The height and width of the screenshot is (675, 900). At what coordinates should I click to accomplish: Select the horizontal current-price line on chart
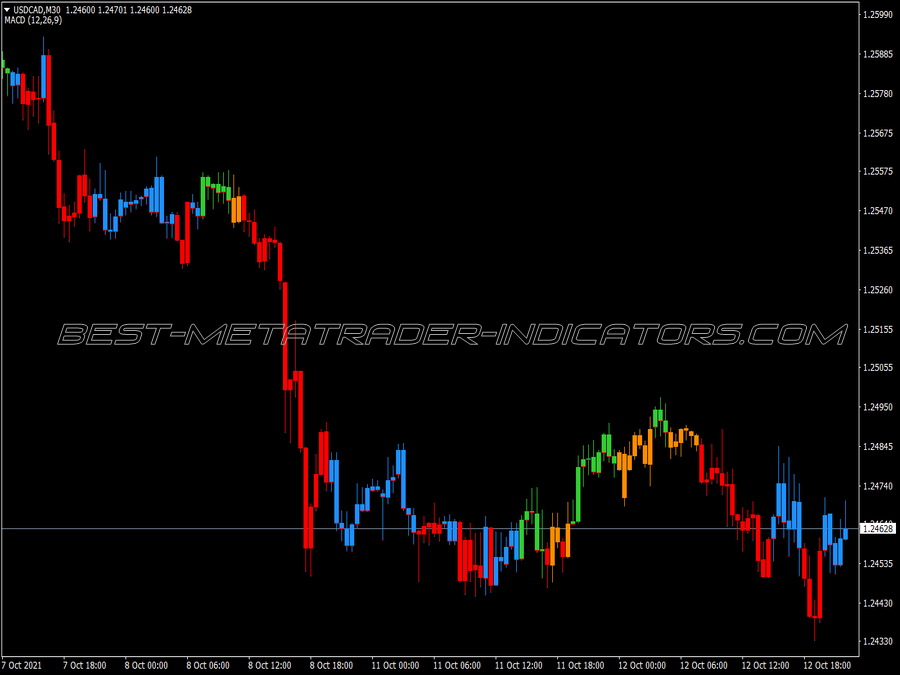tap(429, 529)
